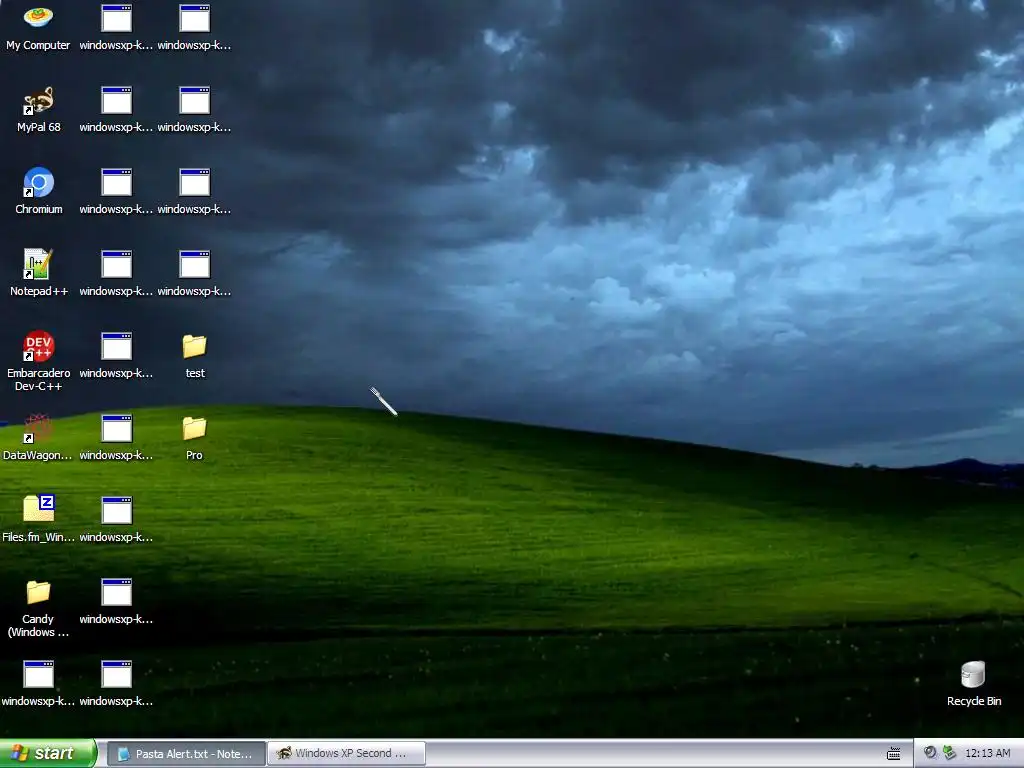Select the DataWagon desktop shortcut

[38, 428]
